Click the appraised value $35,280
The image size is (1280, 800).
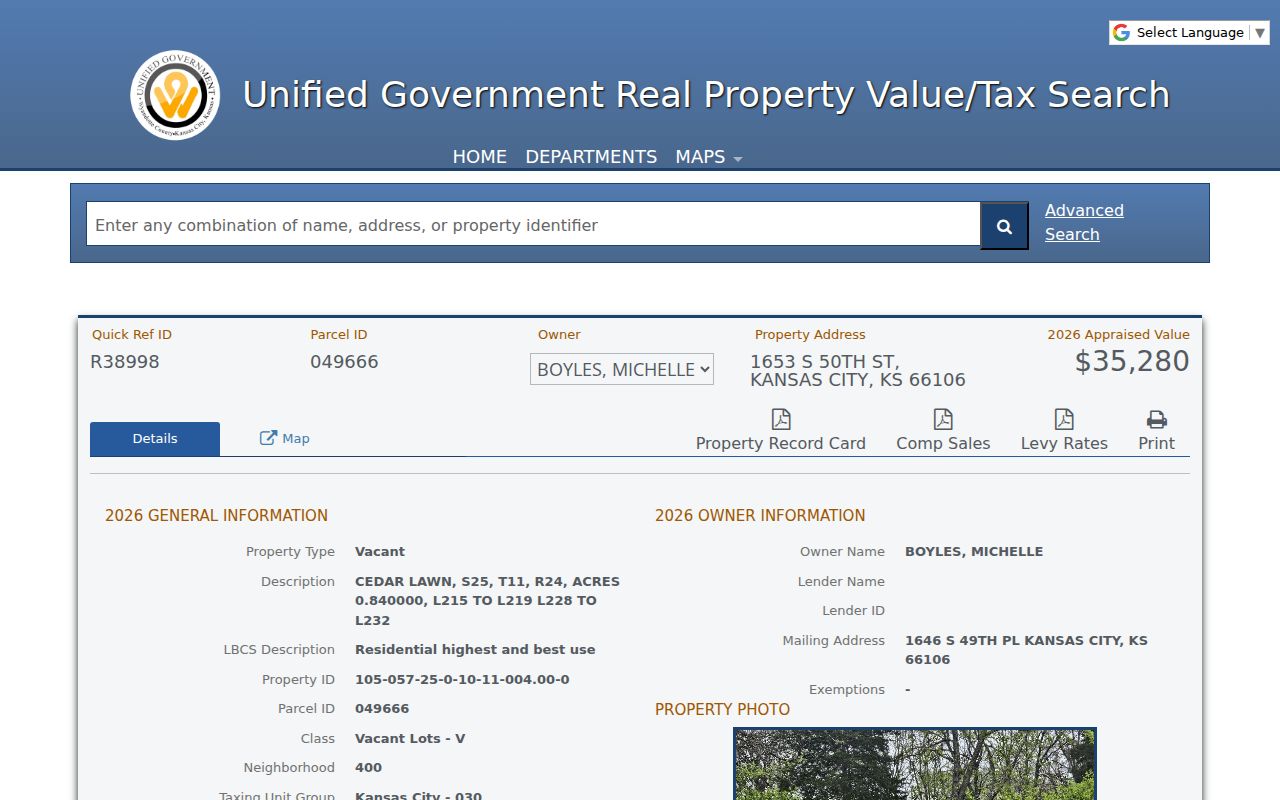[1132, 361]
